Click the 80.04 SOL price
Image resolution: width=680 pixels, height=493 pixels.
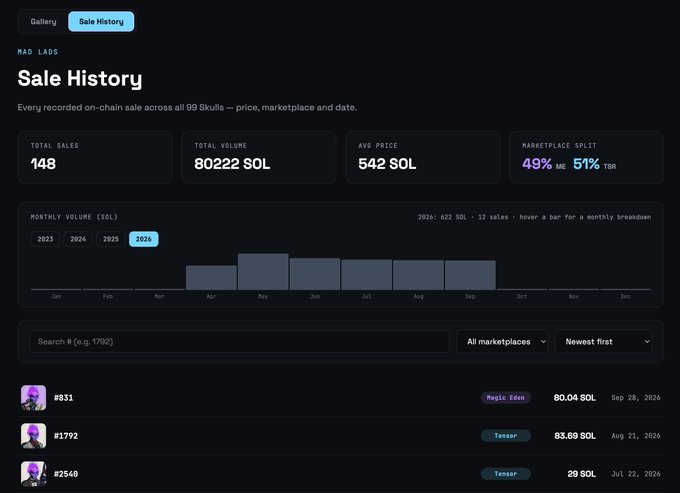[575, 398]
